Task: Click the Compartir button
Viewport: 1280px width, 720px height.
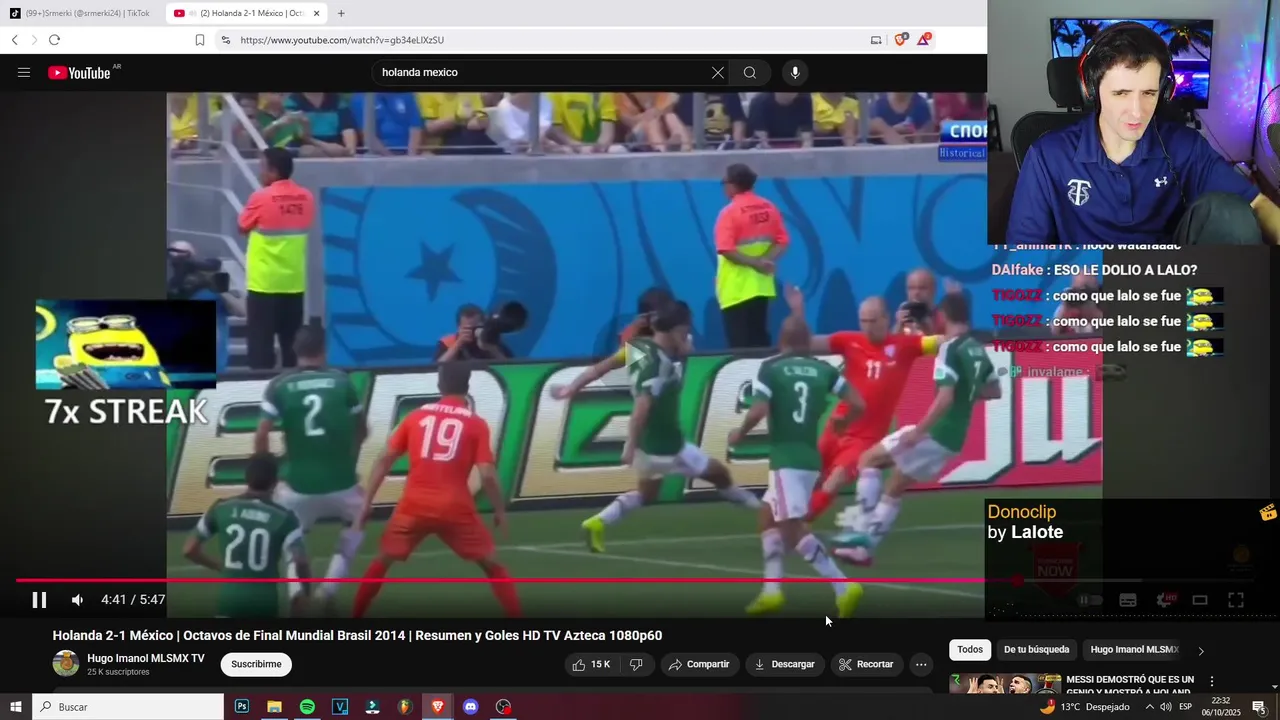Action: tap(699, 664)
